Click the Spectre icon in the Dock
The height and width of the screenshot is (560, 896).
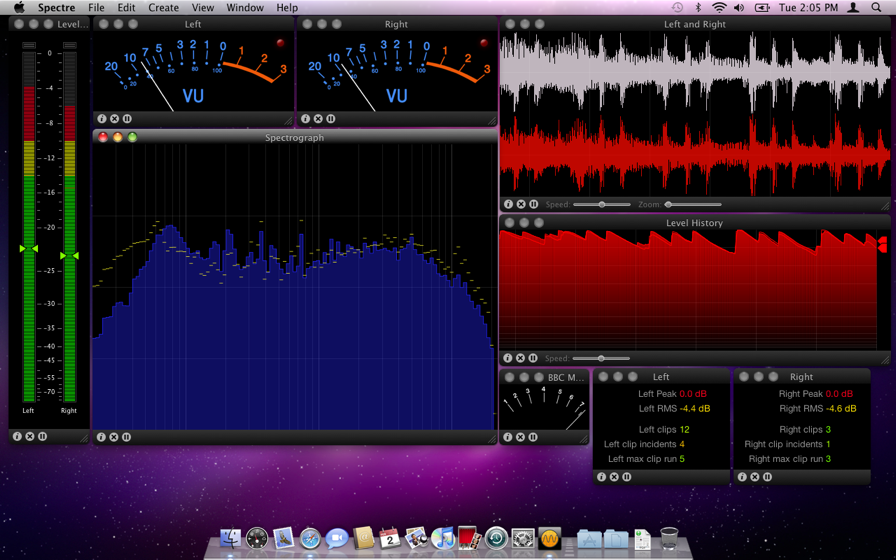click(x=549, y=539)
